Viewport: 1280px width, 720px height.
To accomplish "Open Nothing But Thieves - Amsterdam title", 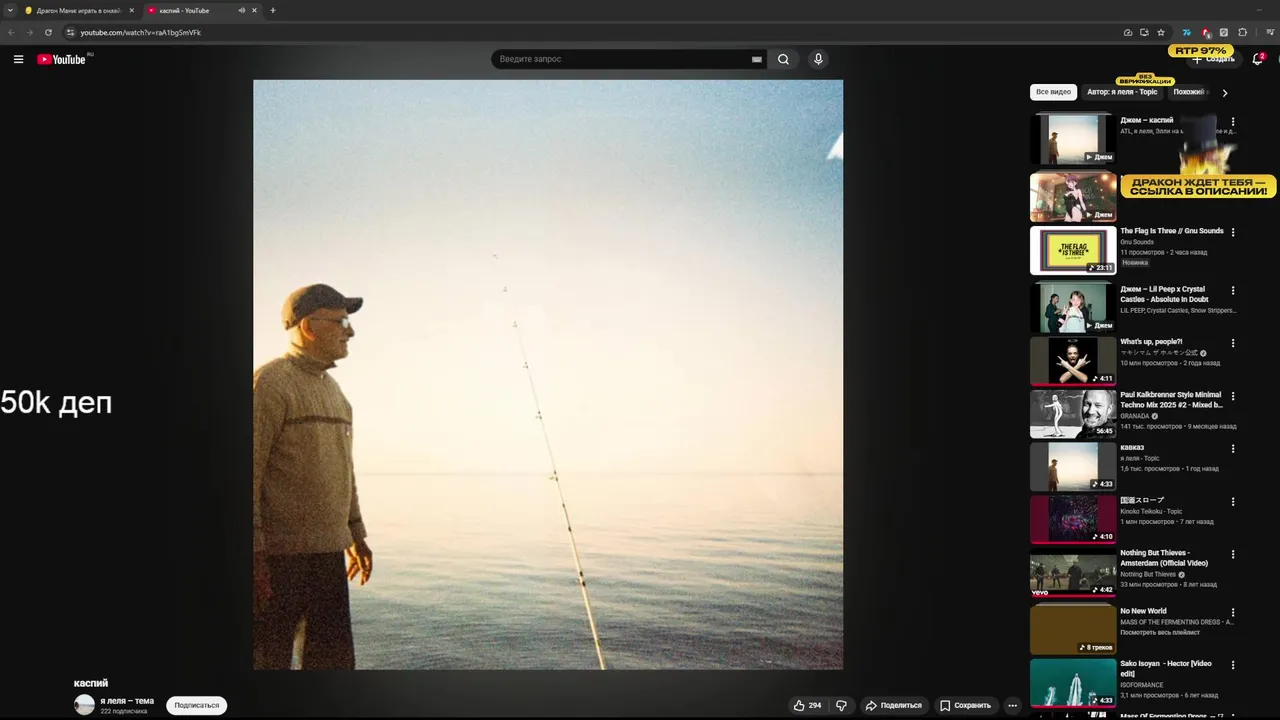I will [x=1165, y=558].
